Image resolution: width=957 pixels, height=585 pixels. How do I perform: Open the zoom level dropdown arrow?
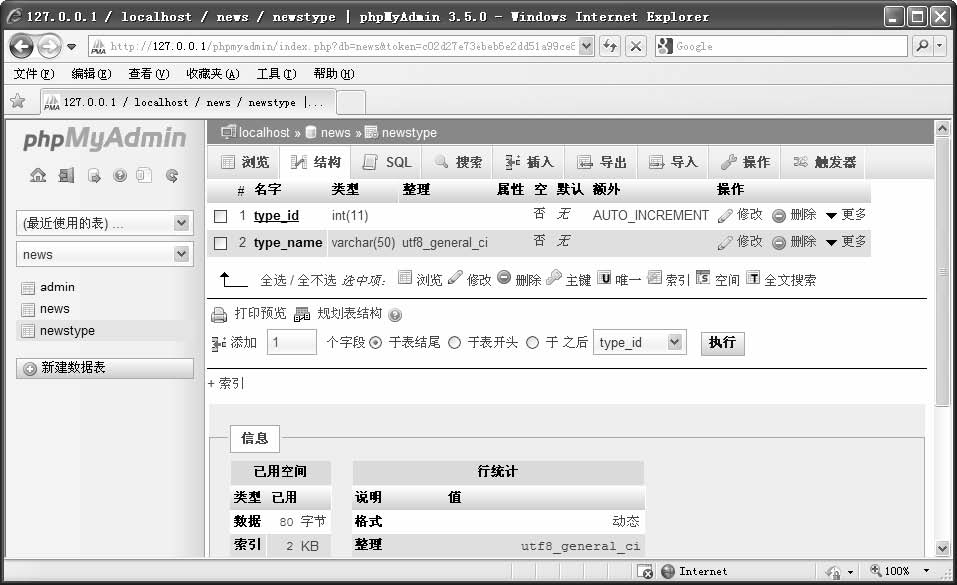[926, 570]
